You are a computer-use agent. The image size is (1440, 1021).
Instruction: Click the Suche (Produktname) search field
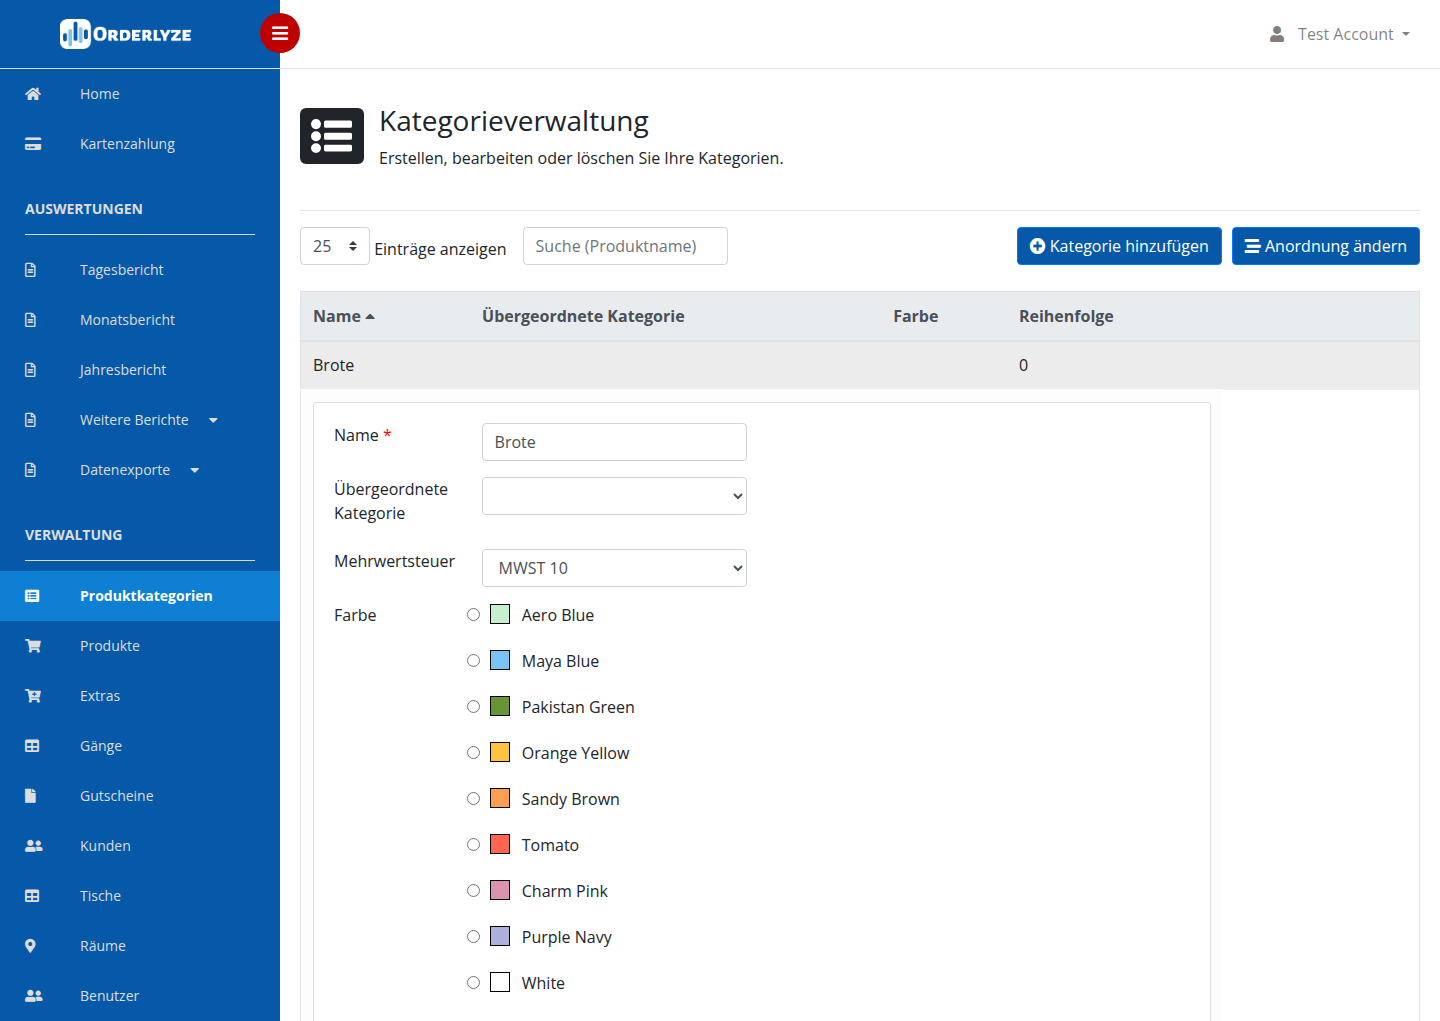click(x=625, y=246)
